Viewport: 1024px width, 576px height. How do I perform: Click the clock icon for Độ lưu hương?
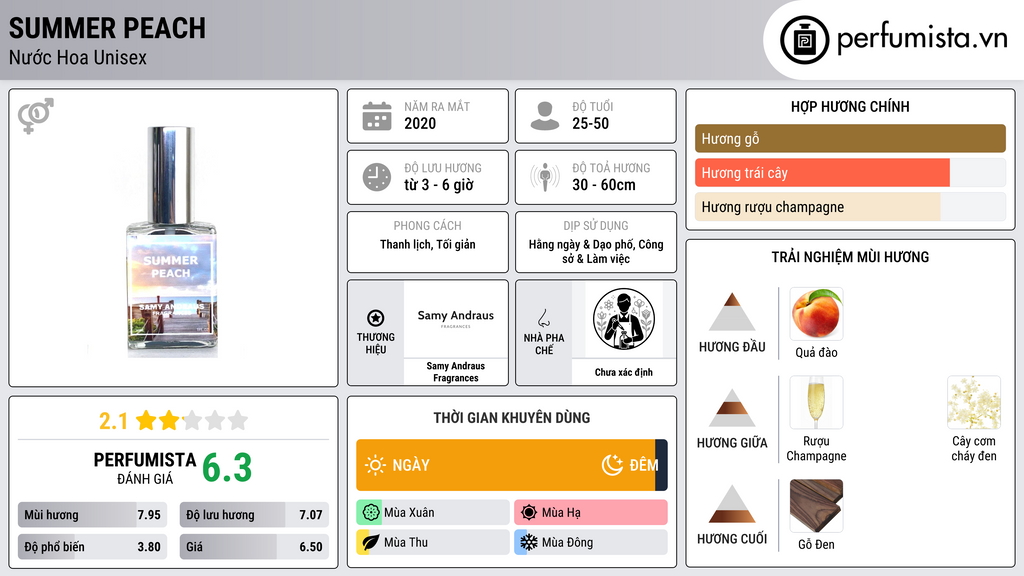pyautogui.click(x=377, y=177)
